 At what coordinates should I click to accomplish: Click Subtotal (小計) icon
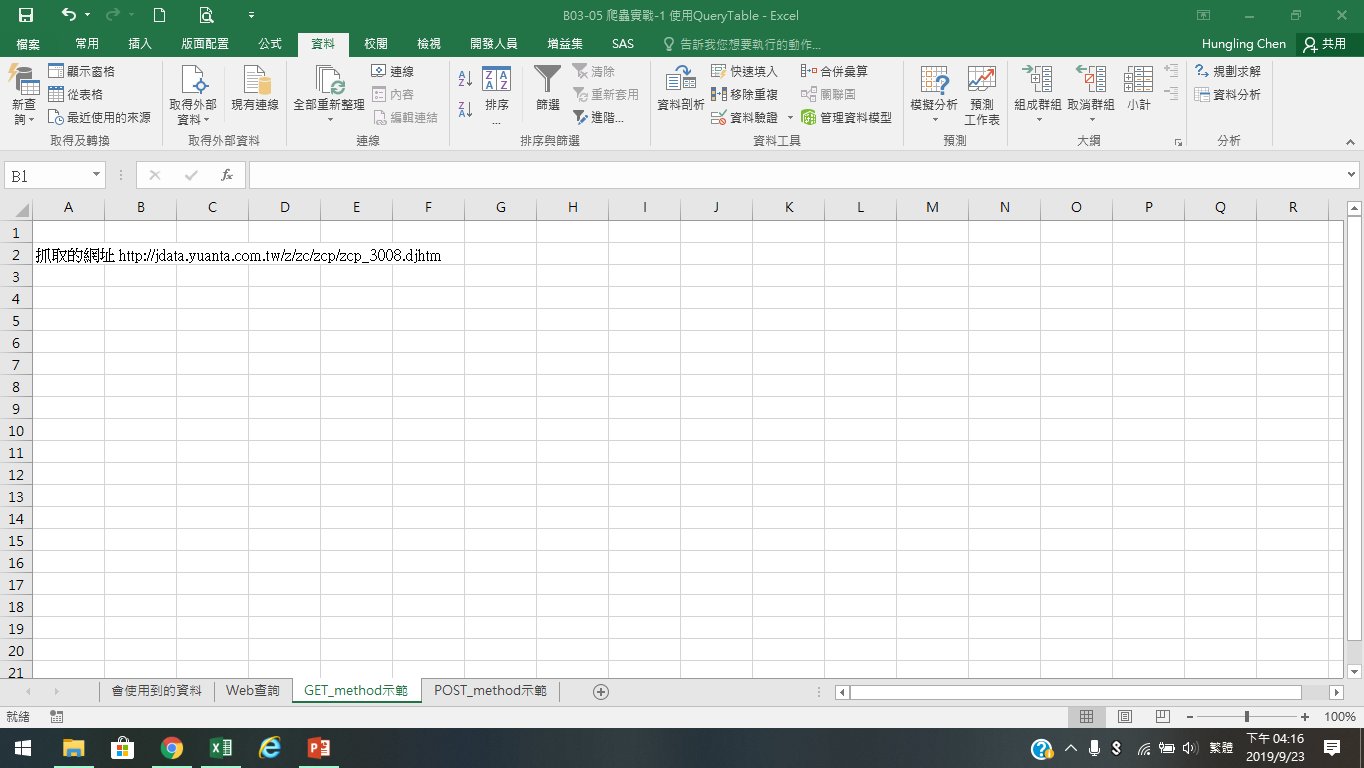coord(1138,80)
